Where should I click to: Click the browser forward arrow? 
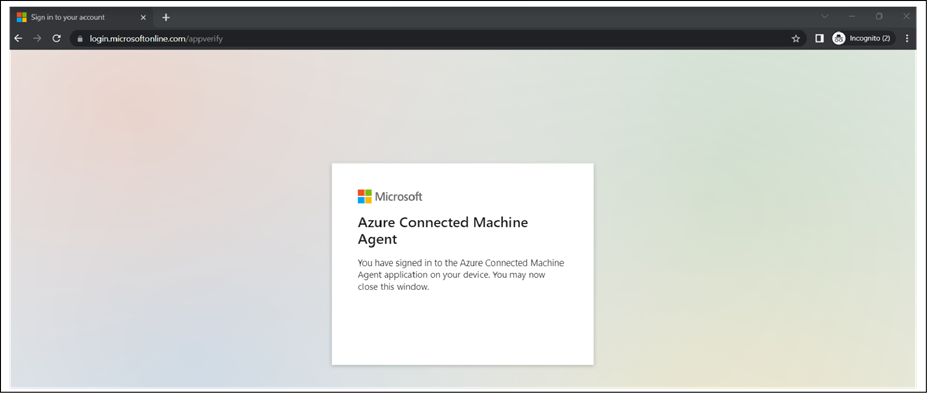37,38
